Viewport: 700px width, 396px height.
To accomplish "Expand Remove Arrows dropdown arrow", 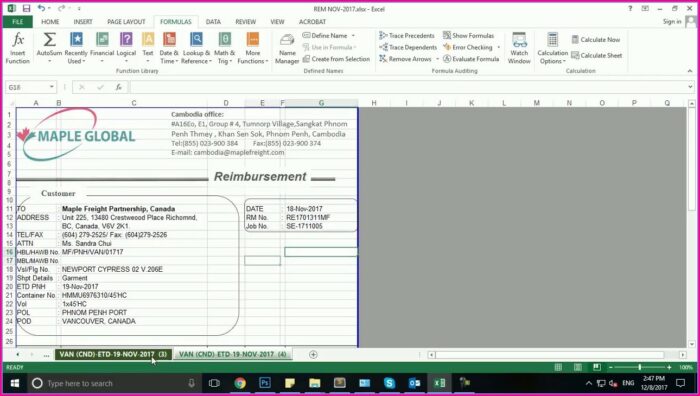I will pos(437,59).
